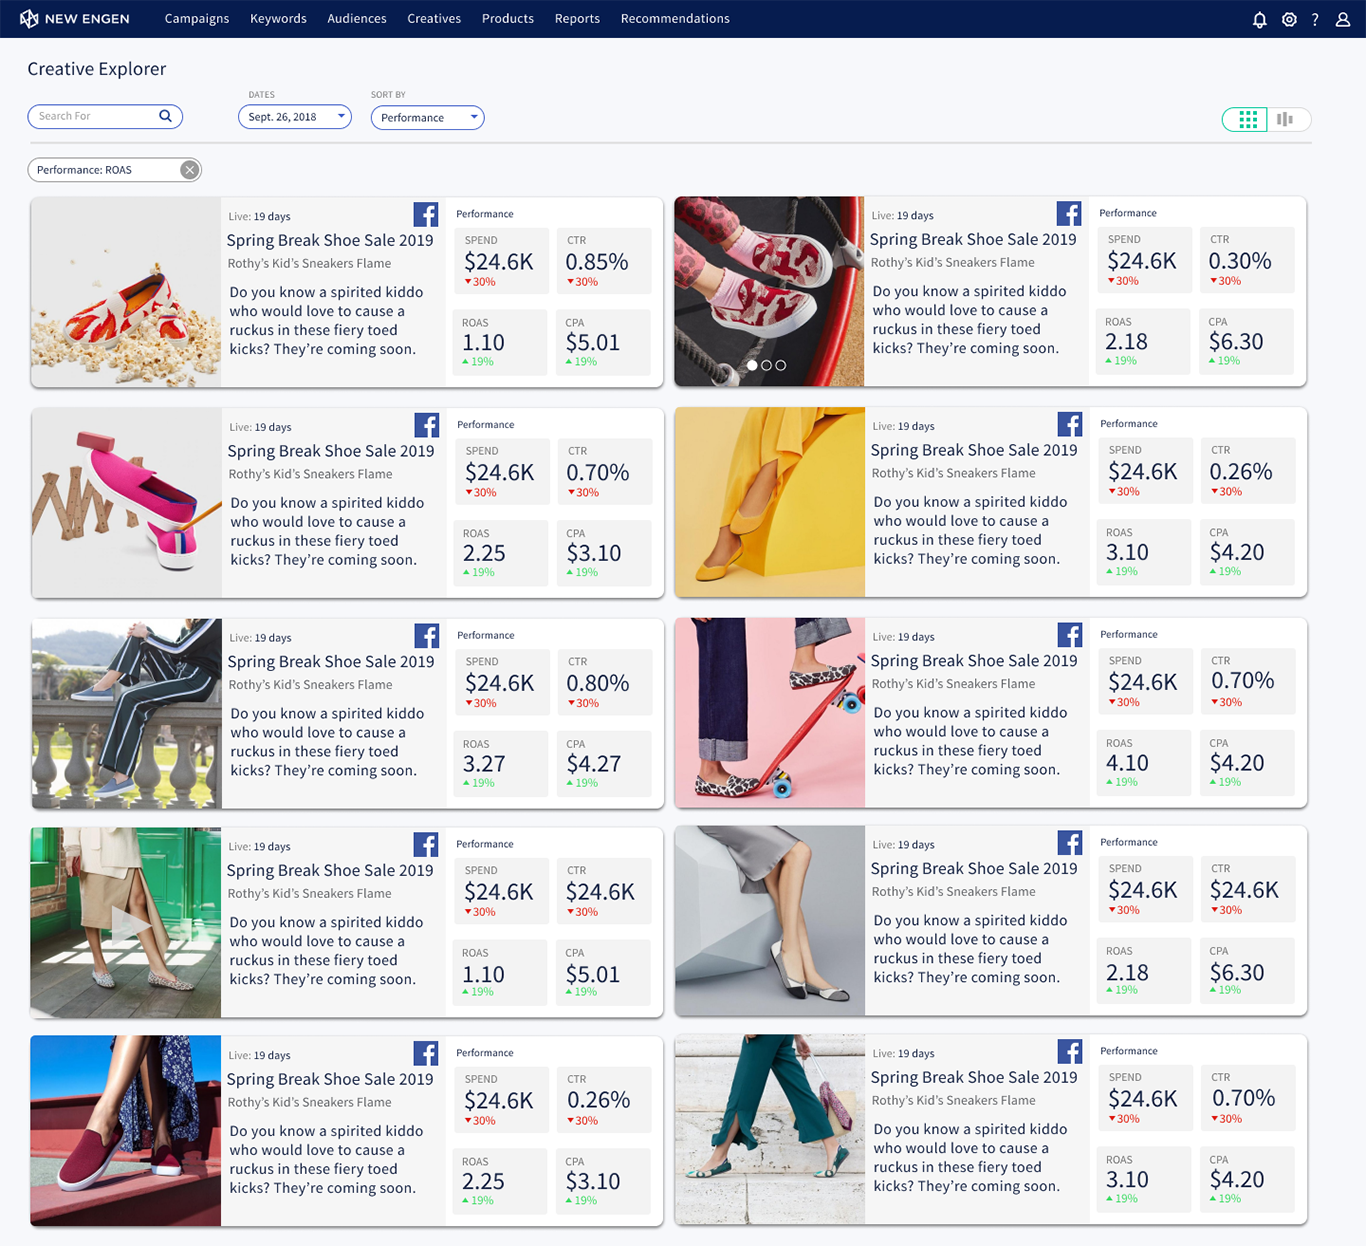Viewport: 1366px width, 1246px height.
Task: Select the third carousel dot on the swing image
Action: [781, 366]
